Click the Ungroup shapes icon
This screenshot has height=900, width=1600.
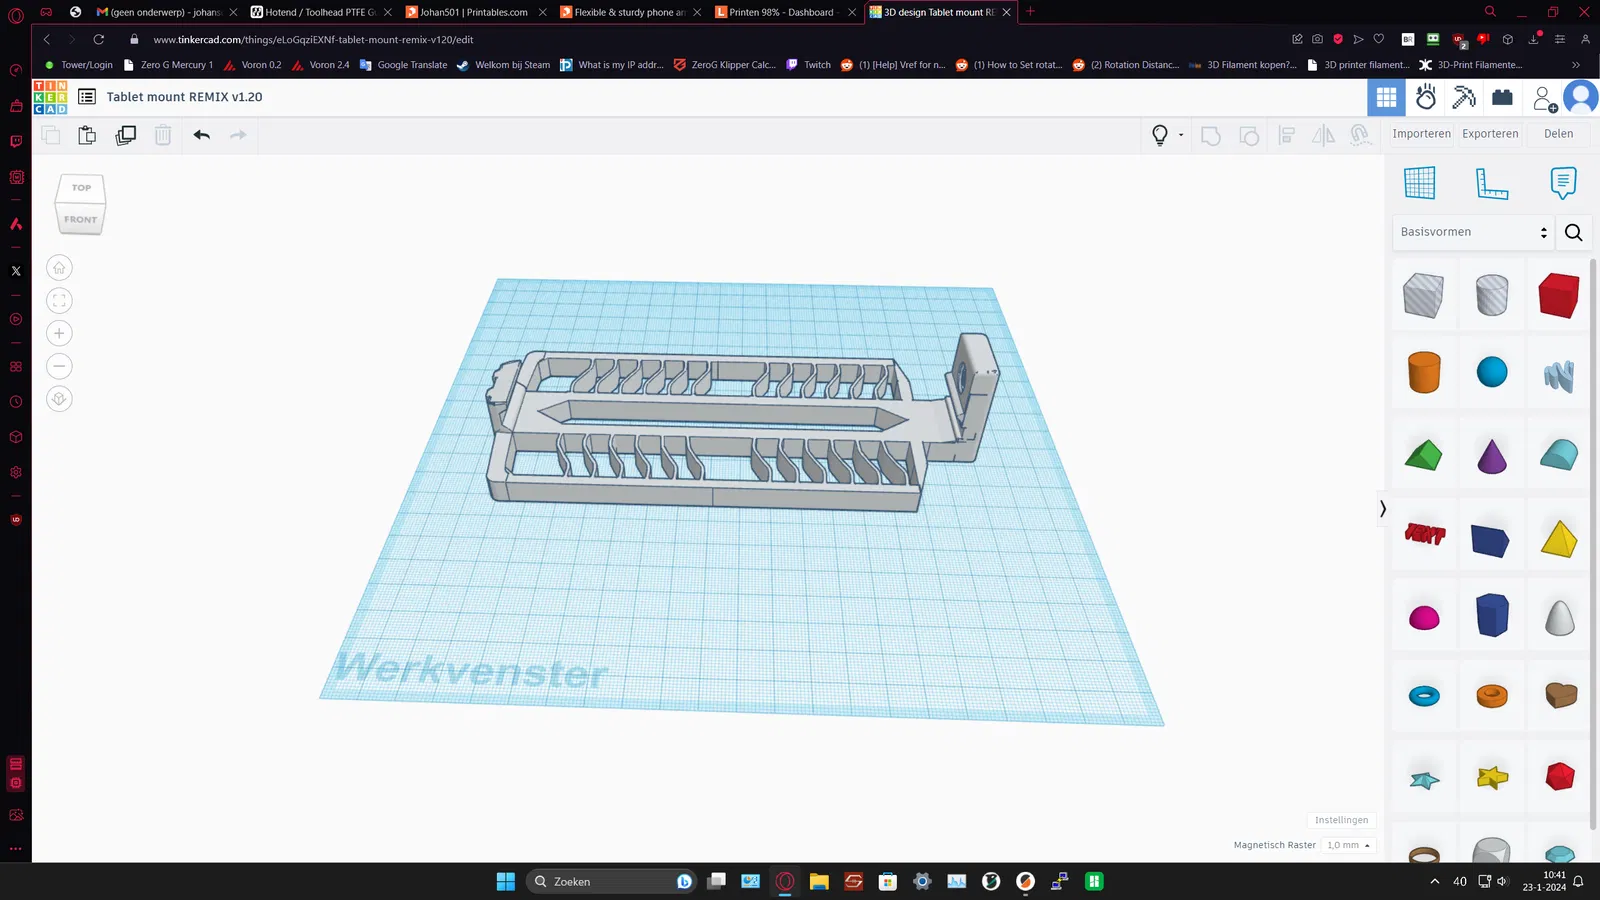pyautogui.click(x=1249, y=135)
